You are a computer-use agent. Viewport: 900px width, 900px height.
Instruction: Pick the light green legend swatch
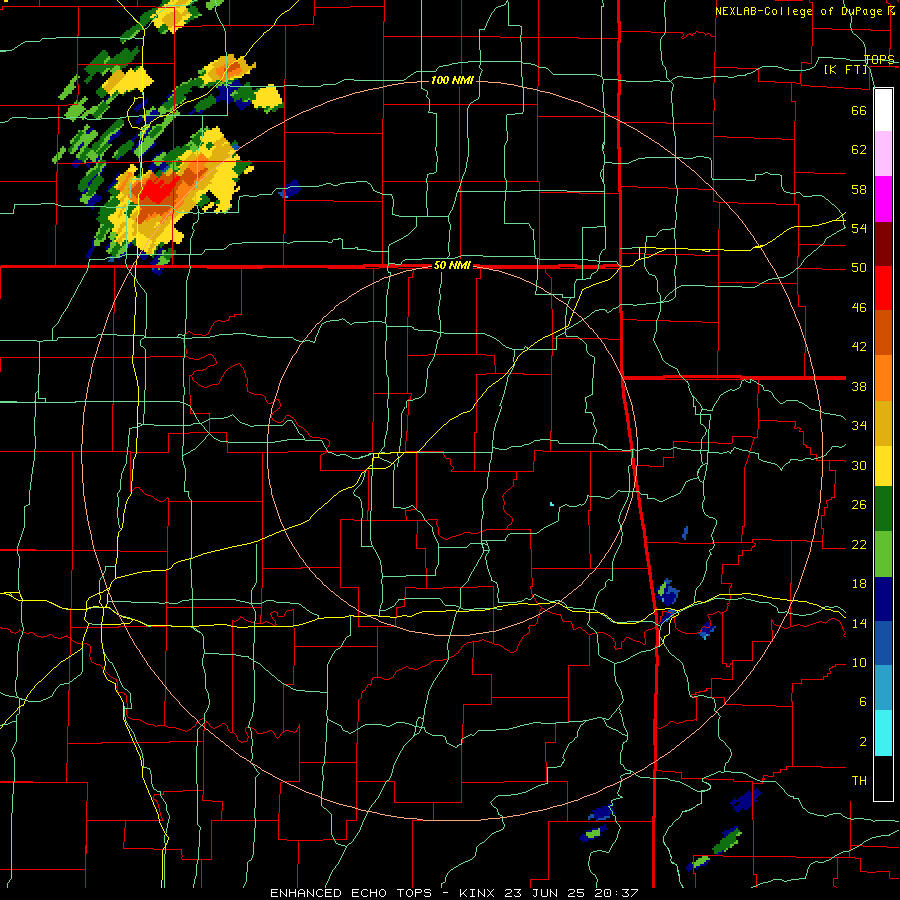click(883, 554)
